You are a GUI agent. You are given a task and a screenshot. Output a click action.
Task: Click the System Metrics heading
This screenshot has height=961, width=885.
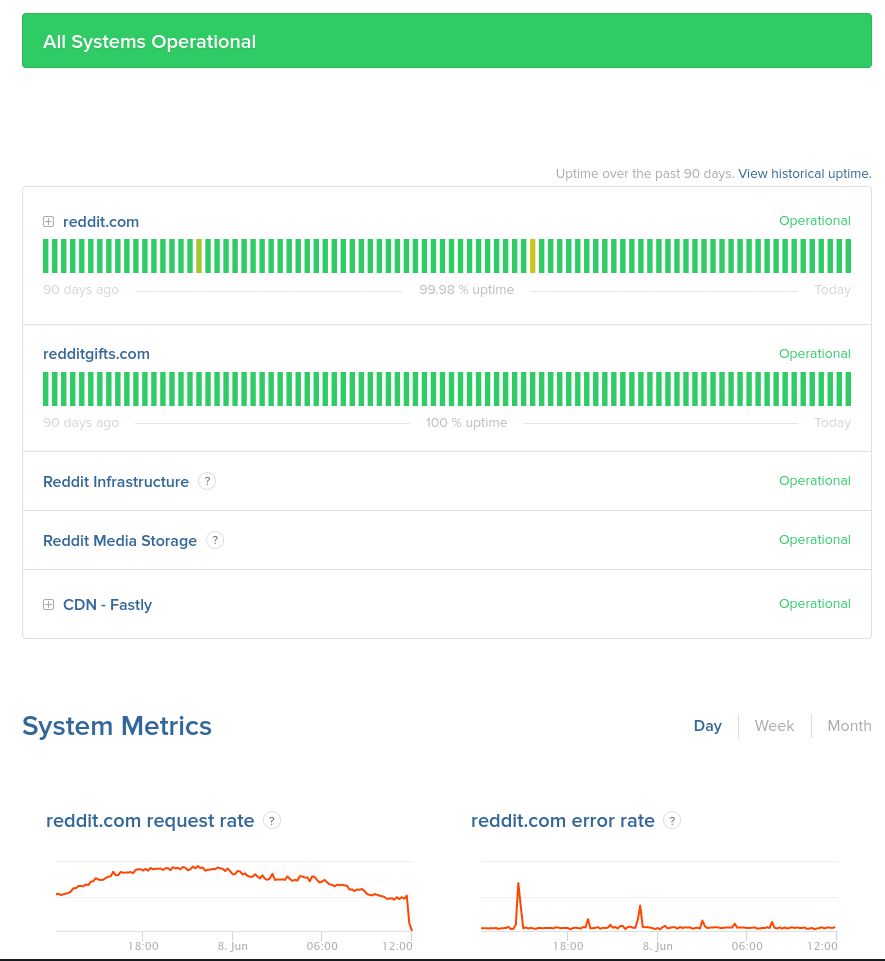[117, 726]
